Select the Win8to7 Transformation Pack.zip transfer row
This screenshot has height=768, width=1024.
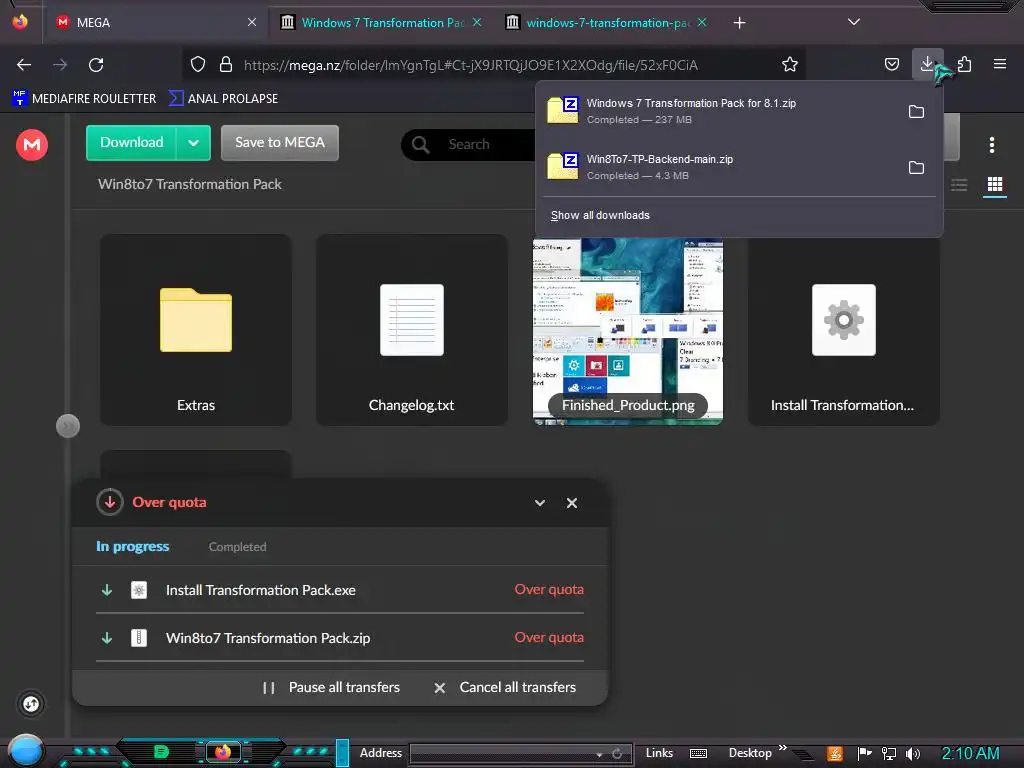(x=340, y=638)
